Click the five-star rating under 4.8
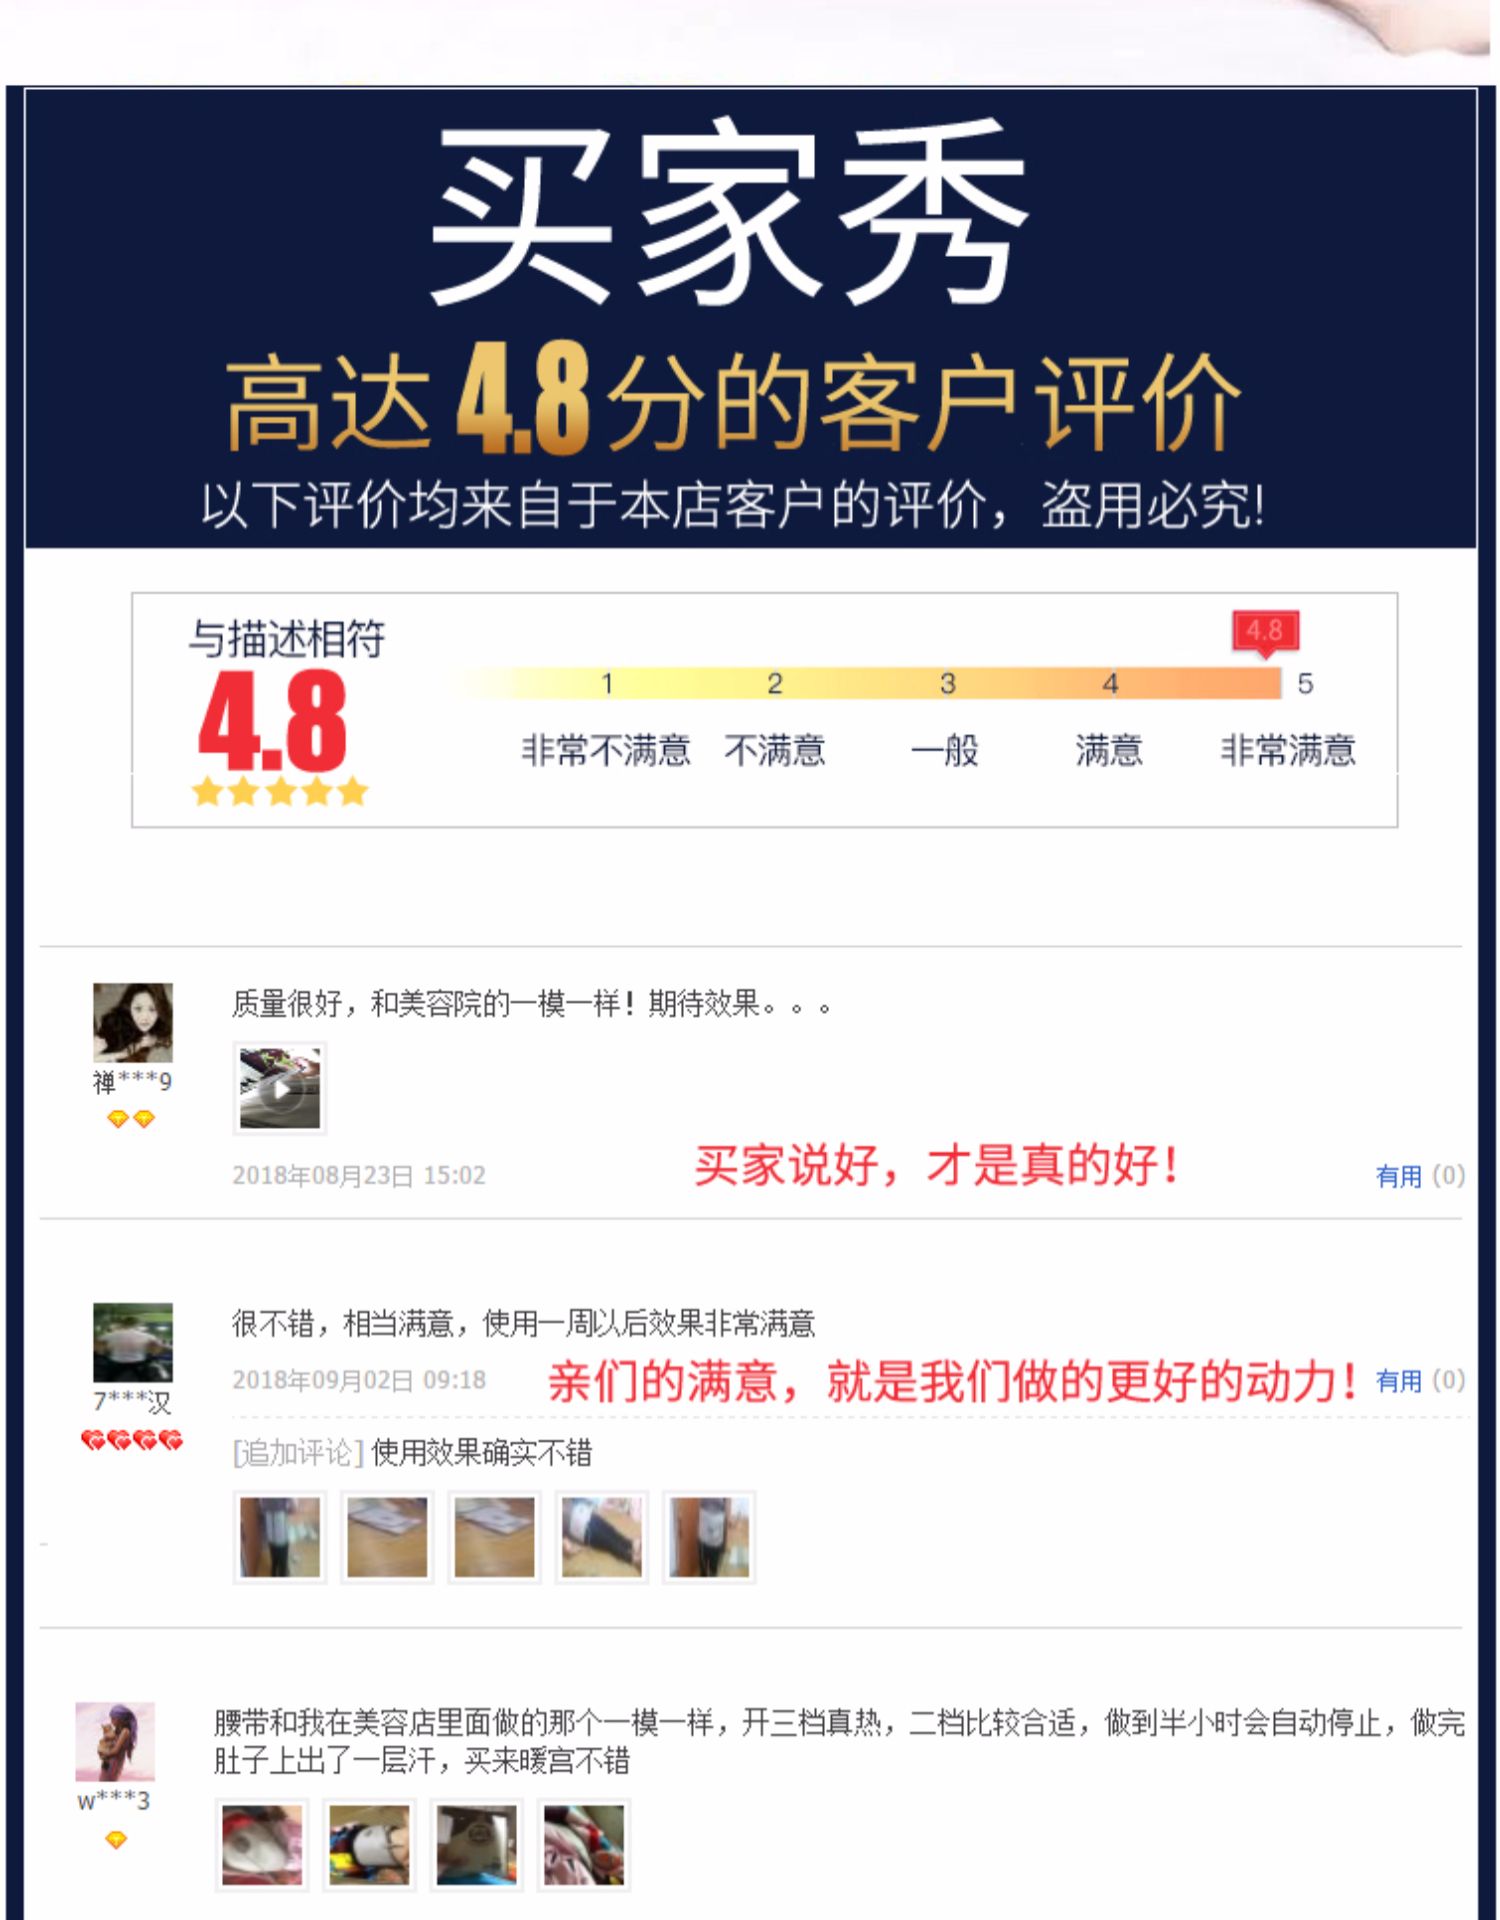The image size is (1500, 1920). point(280,792)
